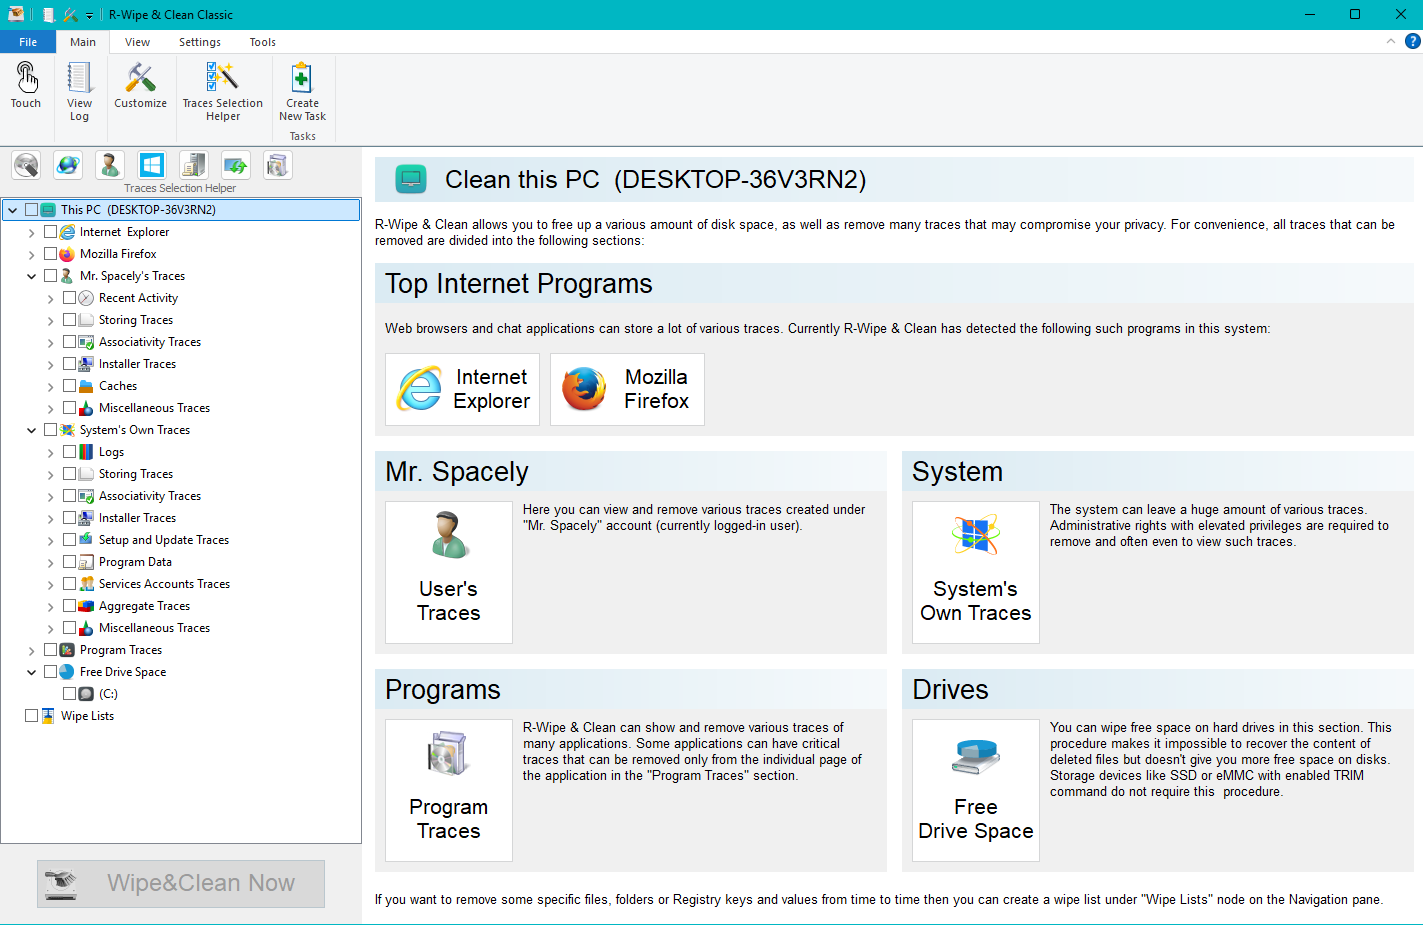Check the Caches checkbox
This screenshot has width=1423, height=925.
pos(69,386)
